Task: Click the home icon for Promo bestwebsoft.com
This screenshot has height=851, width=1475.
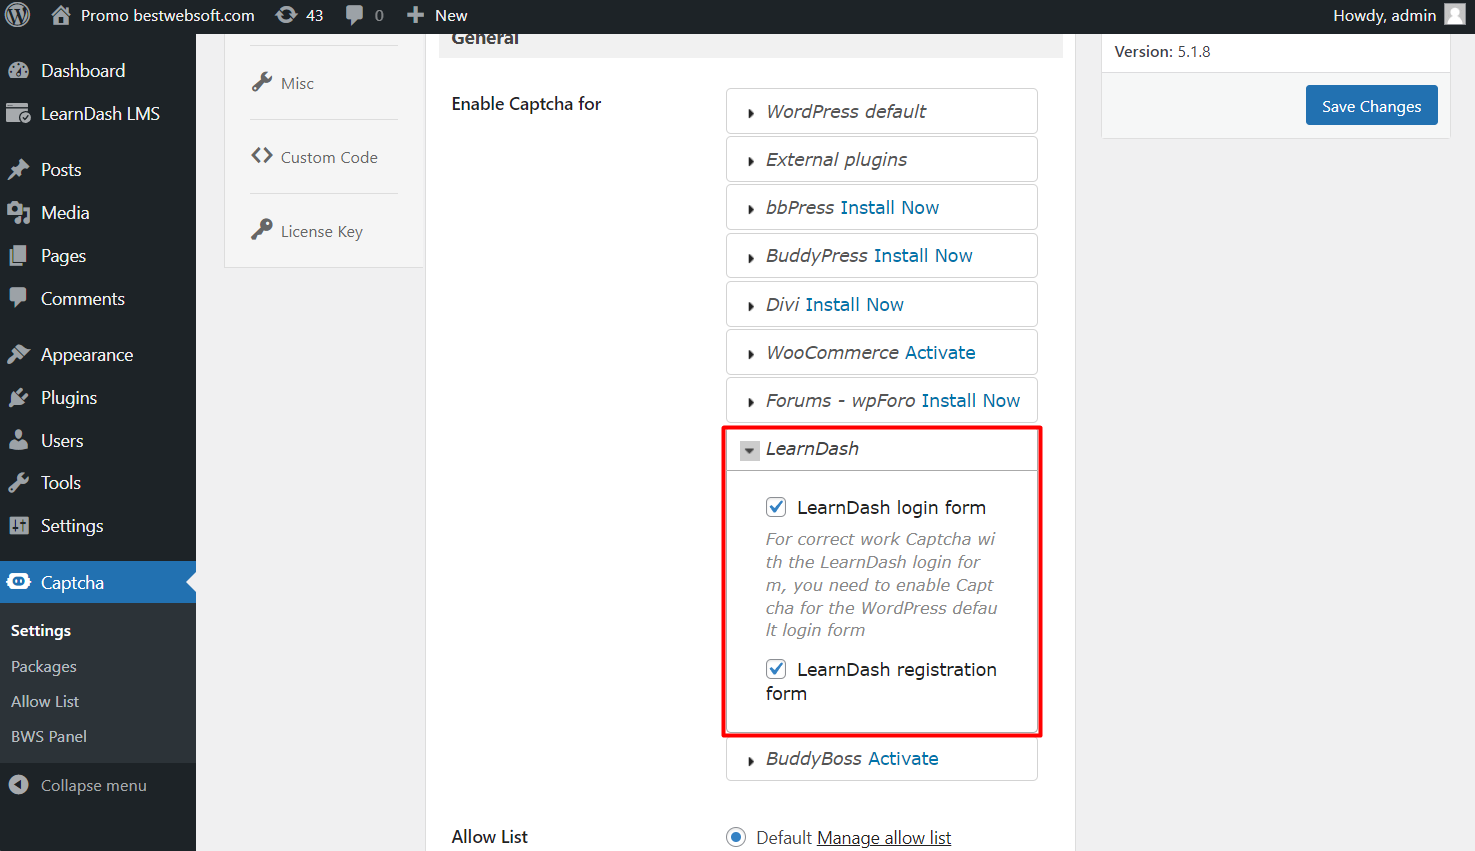Action: [x=61, y=15]
